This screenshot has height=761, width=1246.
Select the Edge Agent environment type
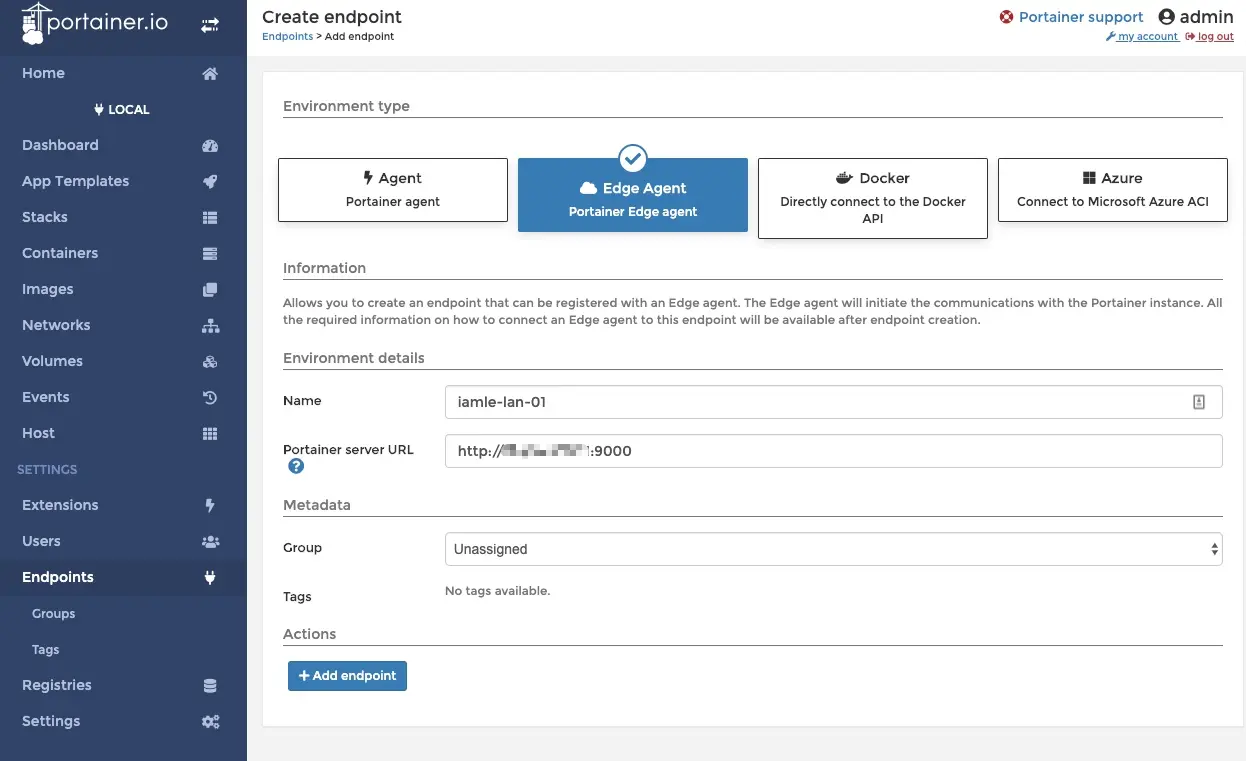[x=633, y=195]
